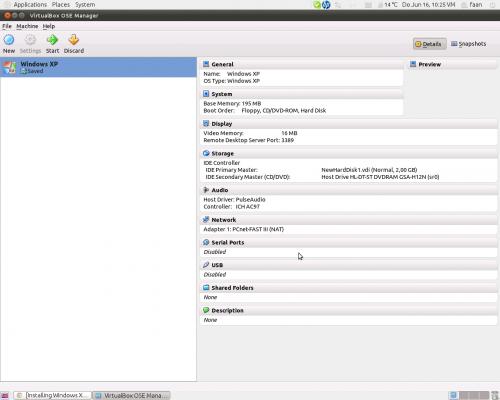Image resolution: width=500 pixels, height=400 pixels.
Task: Open the Places menu in top panel
Action: [x=61, y=5]
